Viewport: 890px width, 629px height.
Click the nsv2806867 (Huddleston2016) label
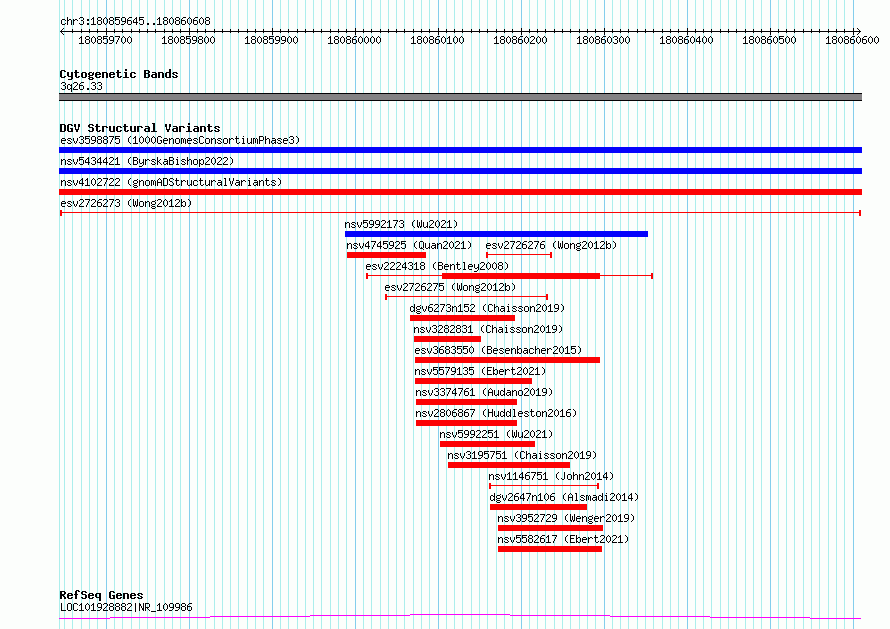coord(496,413)
